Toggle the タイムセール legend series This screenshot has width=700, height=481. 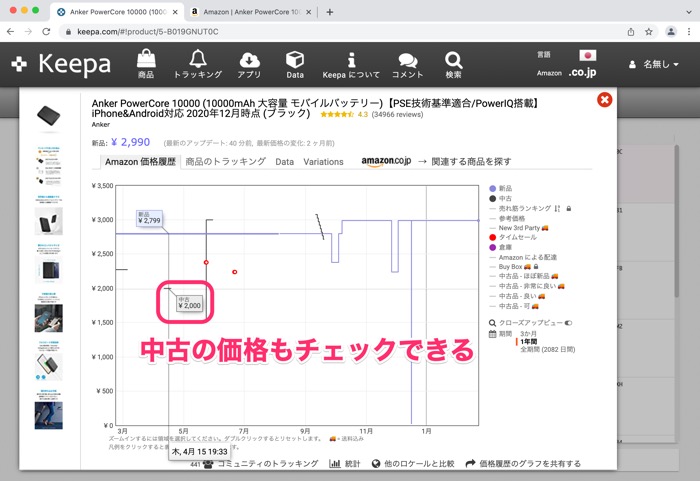tap(513, 237)
